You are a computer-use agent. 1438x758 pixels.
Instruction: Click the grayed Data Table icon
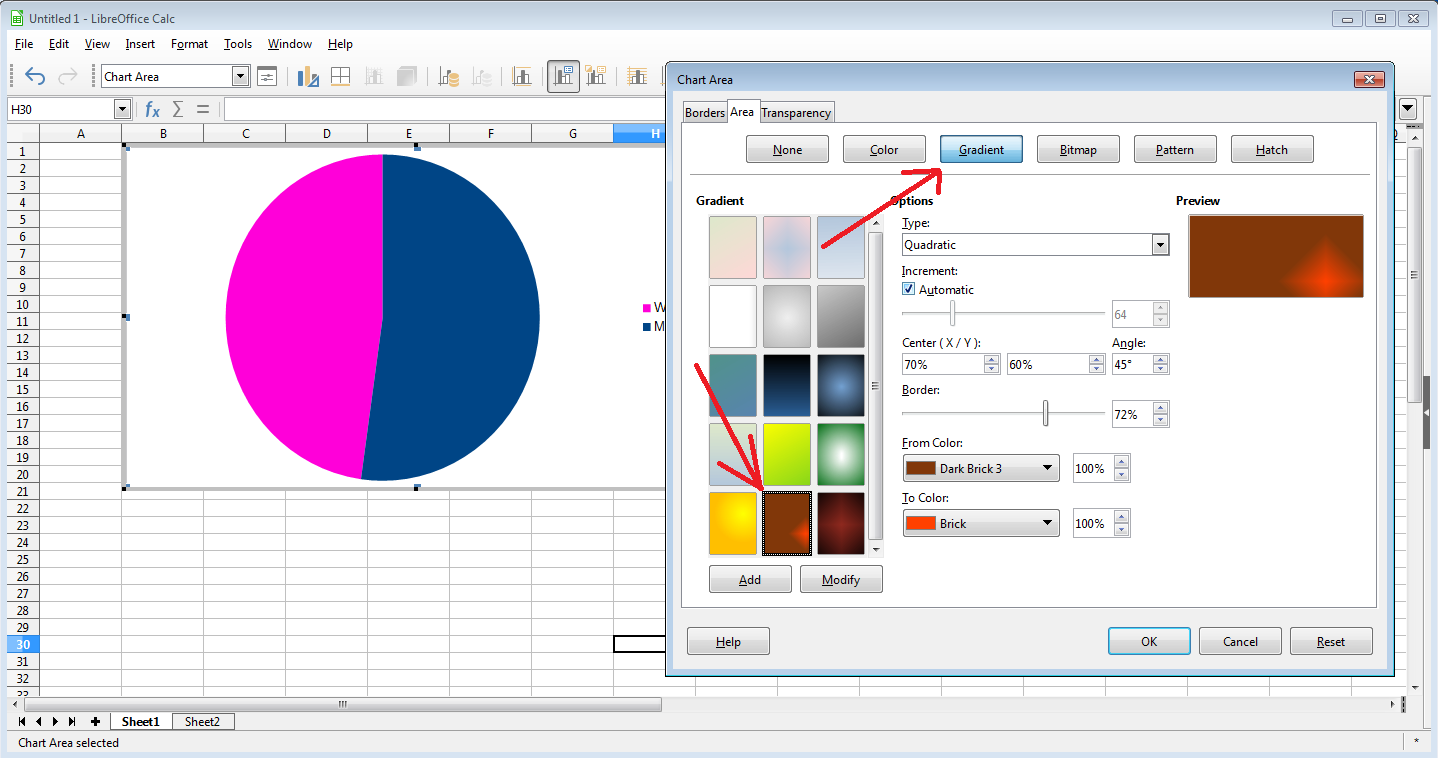[483, 76]
